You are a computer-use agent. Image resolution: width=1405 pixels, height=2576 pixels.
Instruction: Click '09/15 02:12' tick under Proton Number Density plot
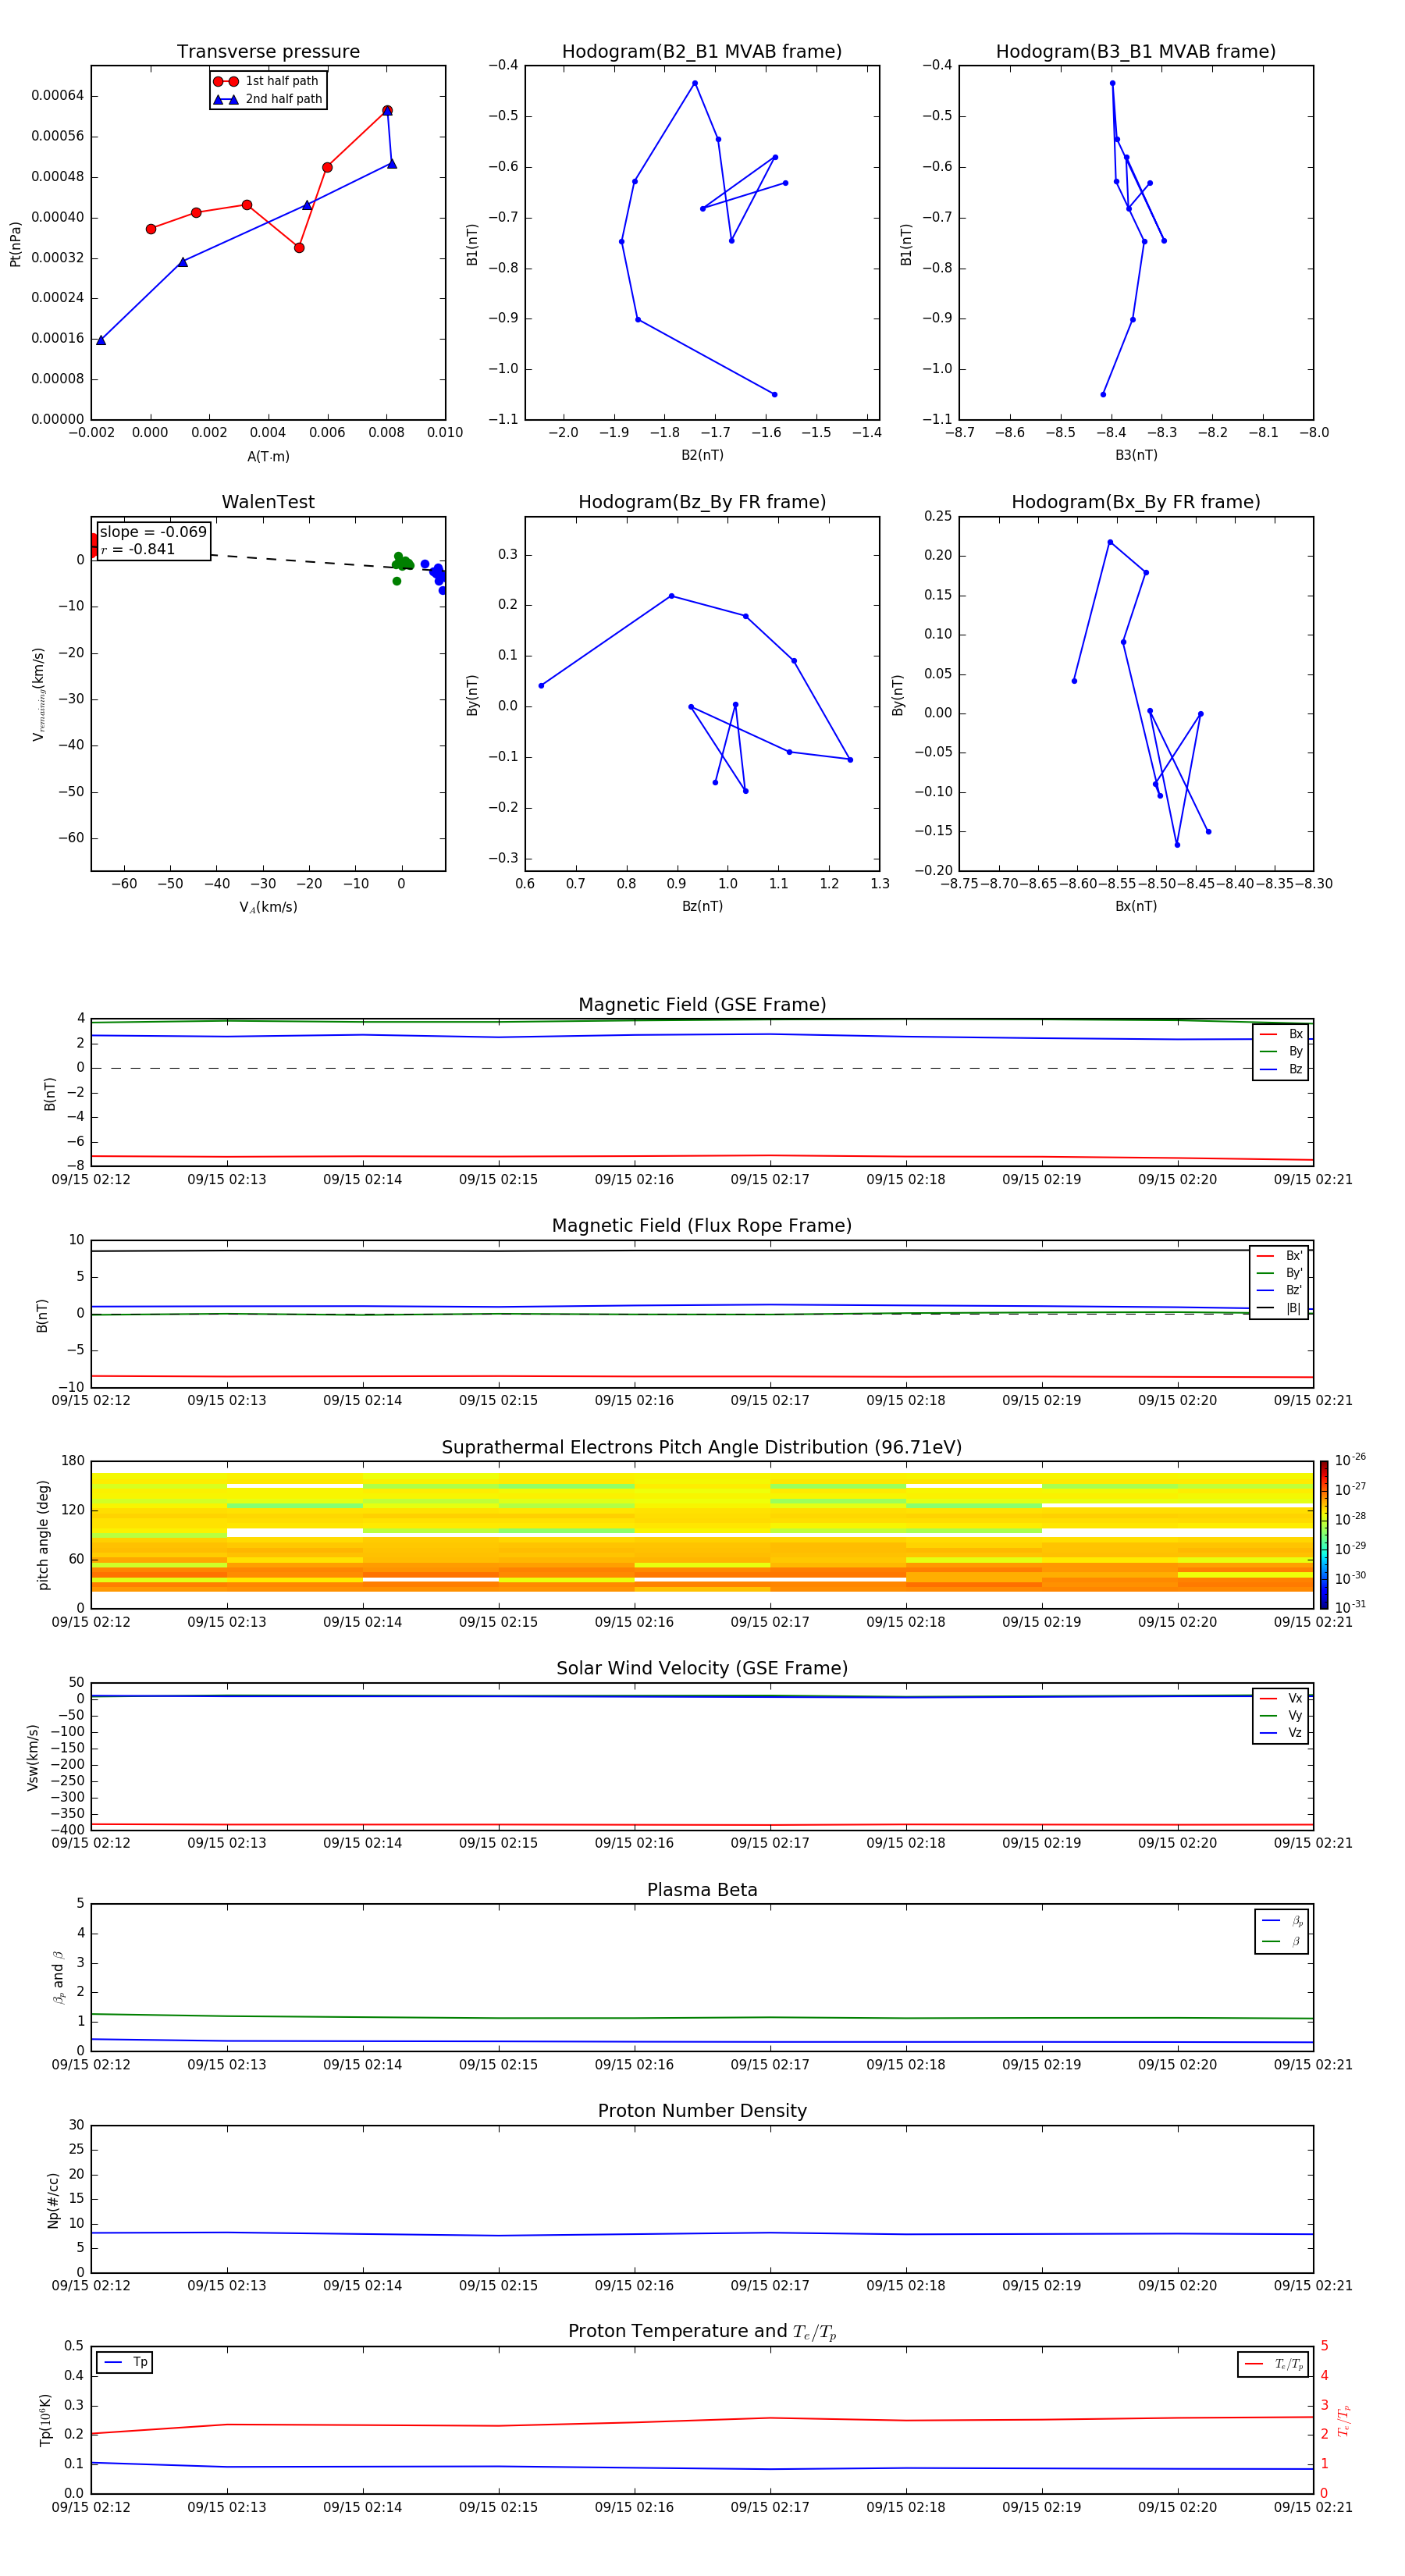coord(91,2286)
